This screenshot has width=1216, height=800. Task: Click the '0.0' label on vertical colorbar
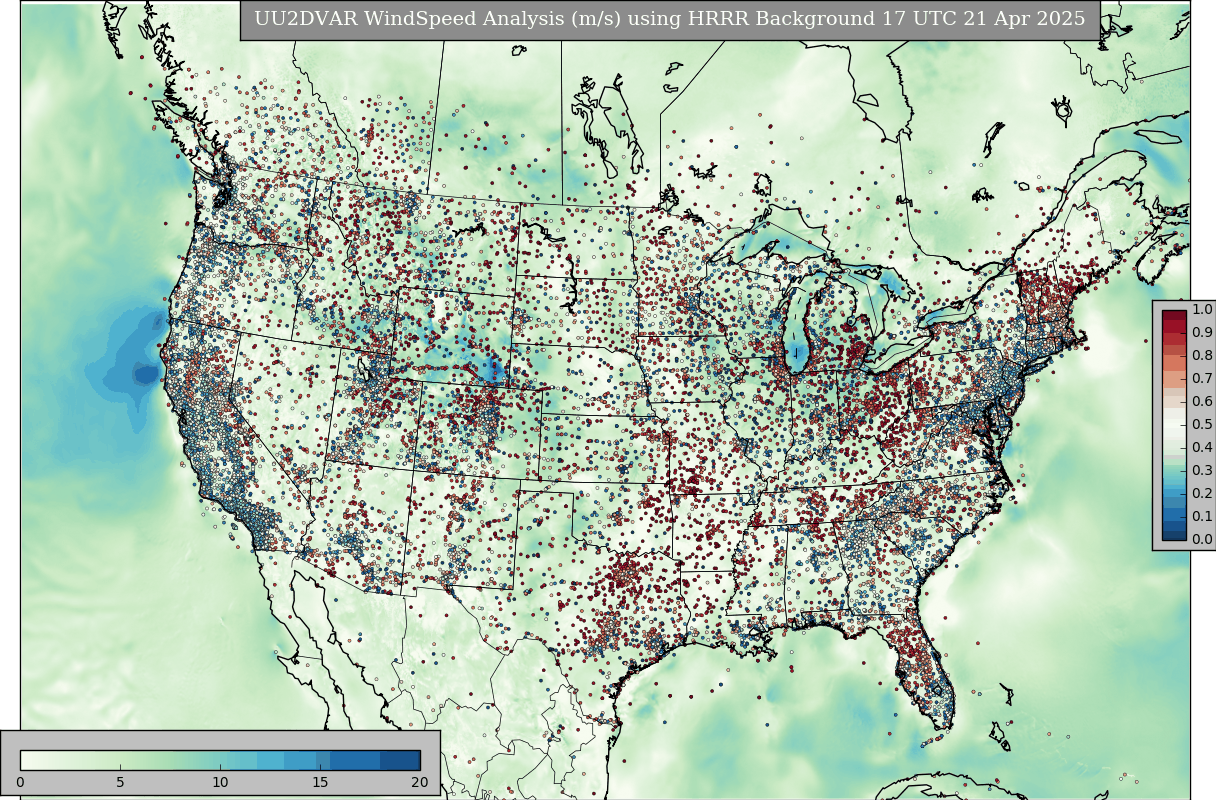click(x=1202, y=539)
